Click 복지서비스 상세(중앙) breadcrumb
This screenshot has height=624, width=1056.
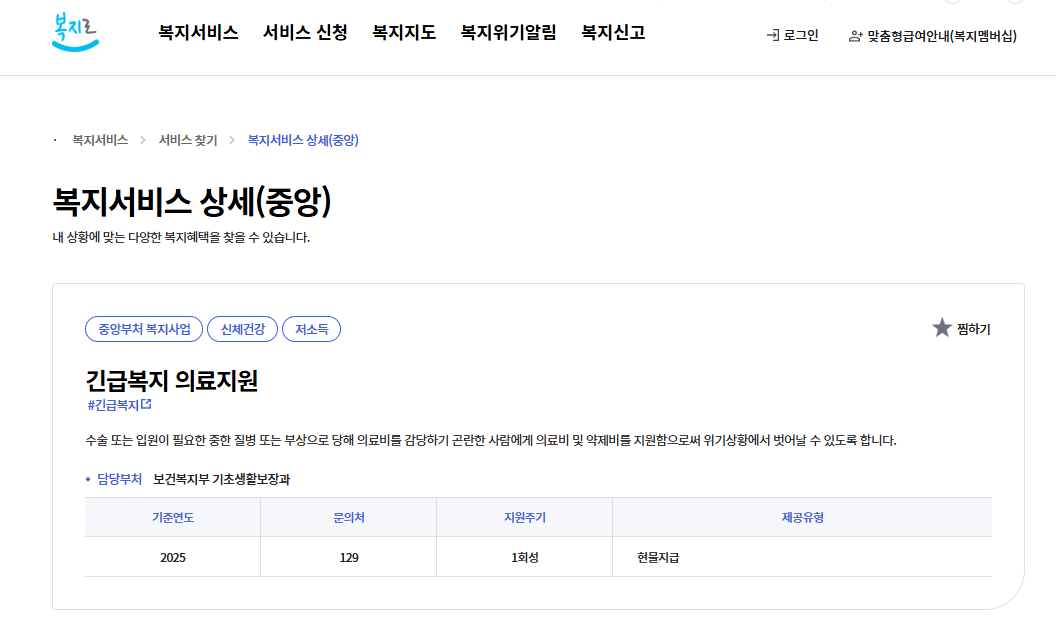click(x=303, y=140)
